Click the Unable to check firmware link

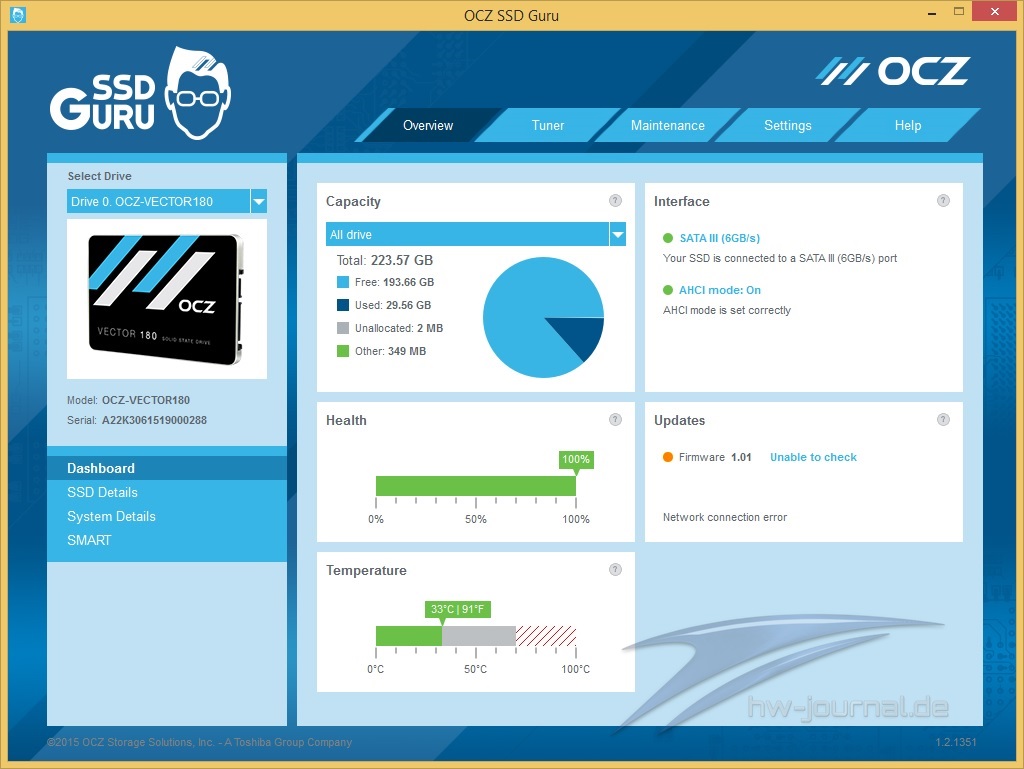[x=813, y=457]
